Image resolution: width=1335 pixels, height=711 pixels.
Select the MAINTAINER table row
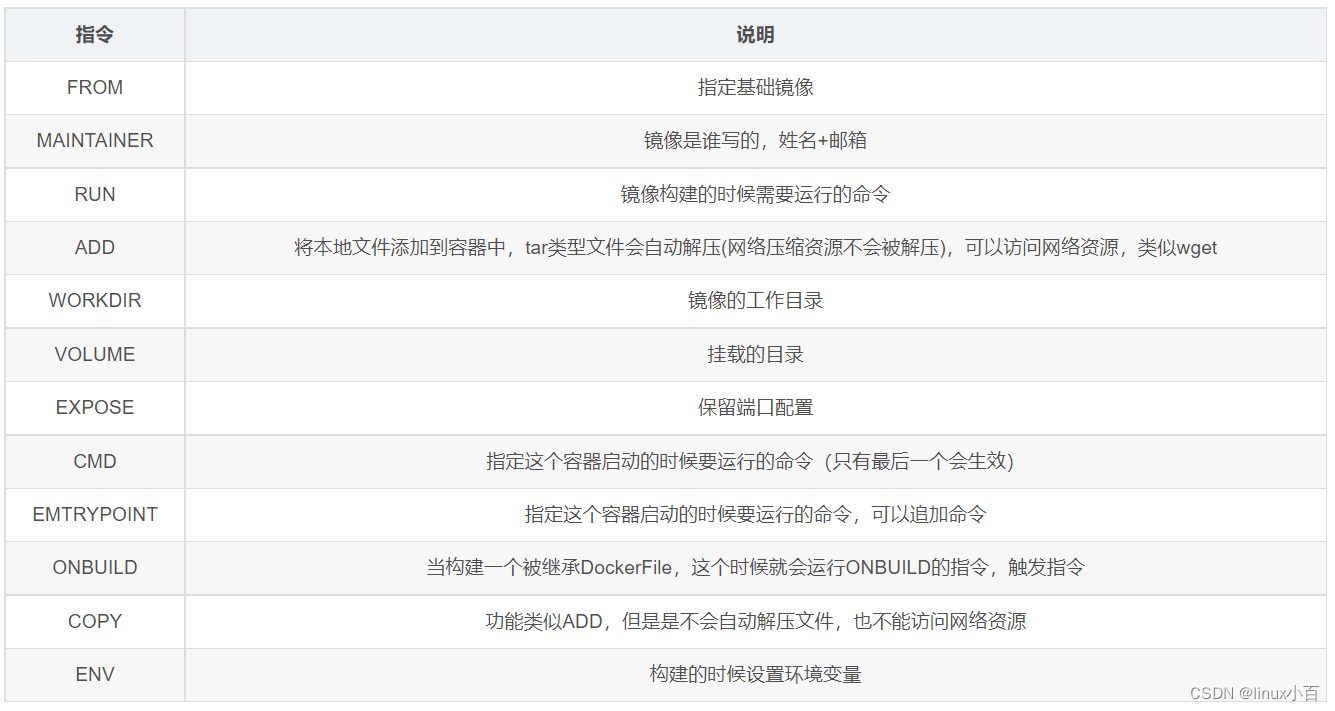95,141
